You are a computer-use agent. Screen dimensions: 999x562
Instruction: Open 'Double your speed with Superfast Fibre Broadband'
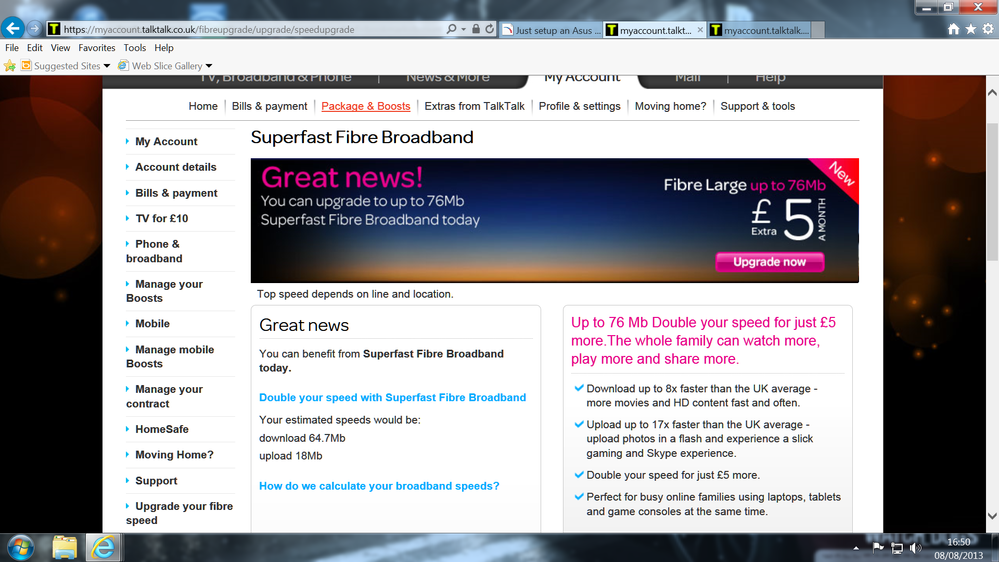392,398
